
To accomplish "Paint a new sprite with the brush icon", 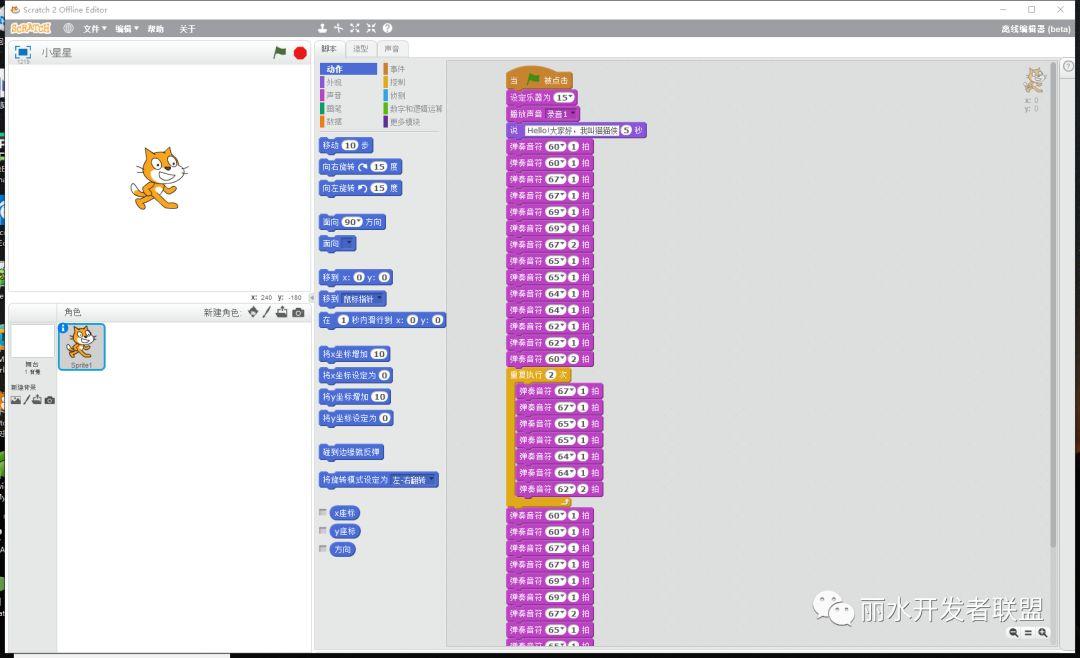I will point(267,312).
